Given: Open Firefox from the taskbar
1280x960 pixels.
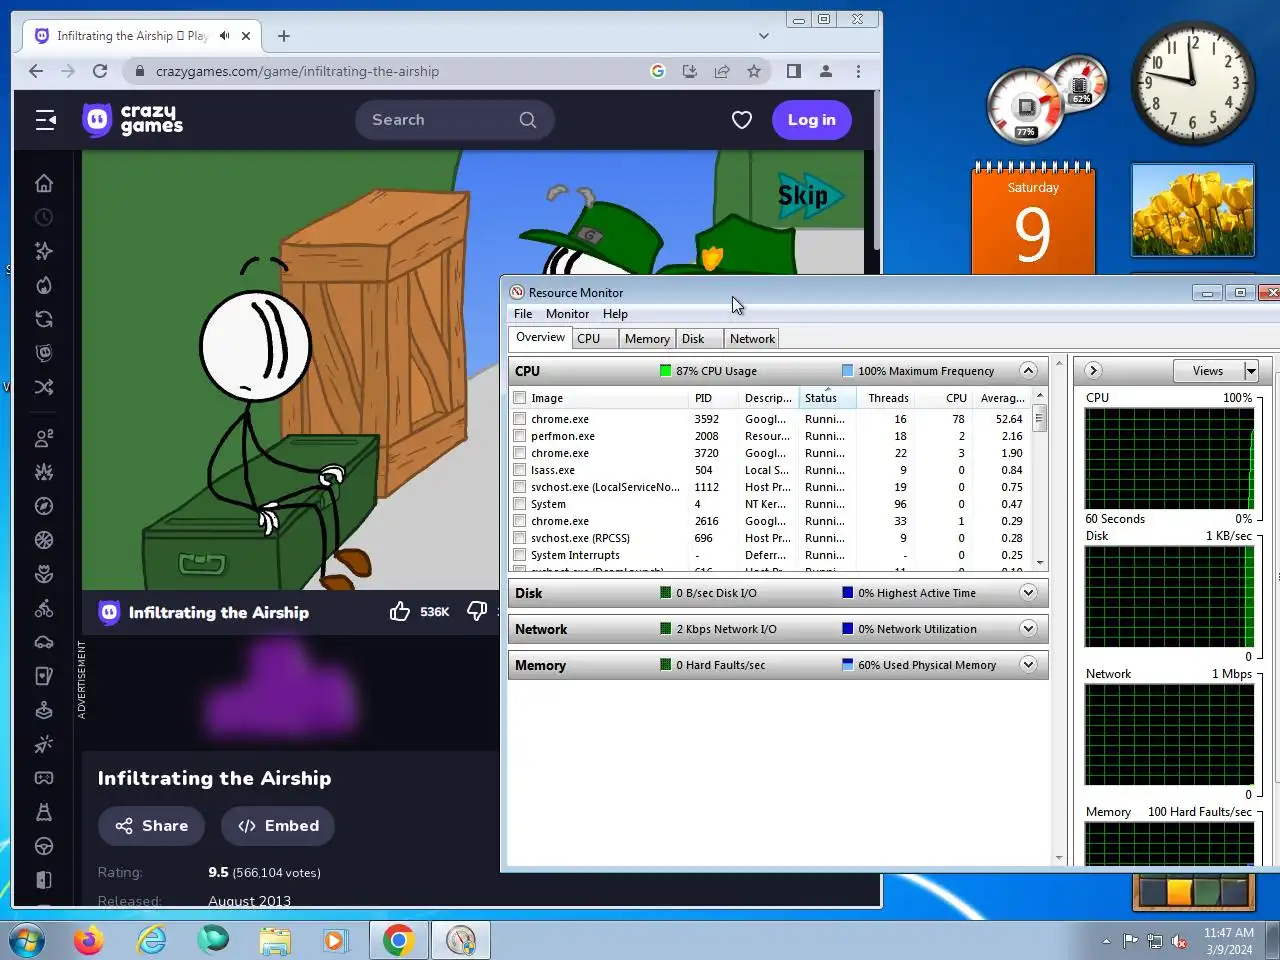Looking at the screenshot, I should [89, 941].
